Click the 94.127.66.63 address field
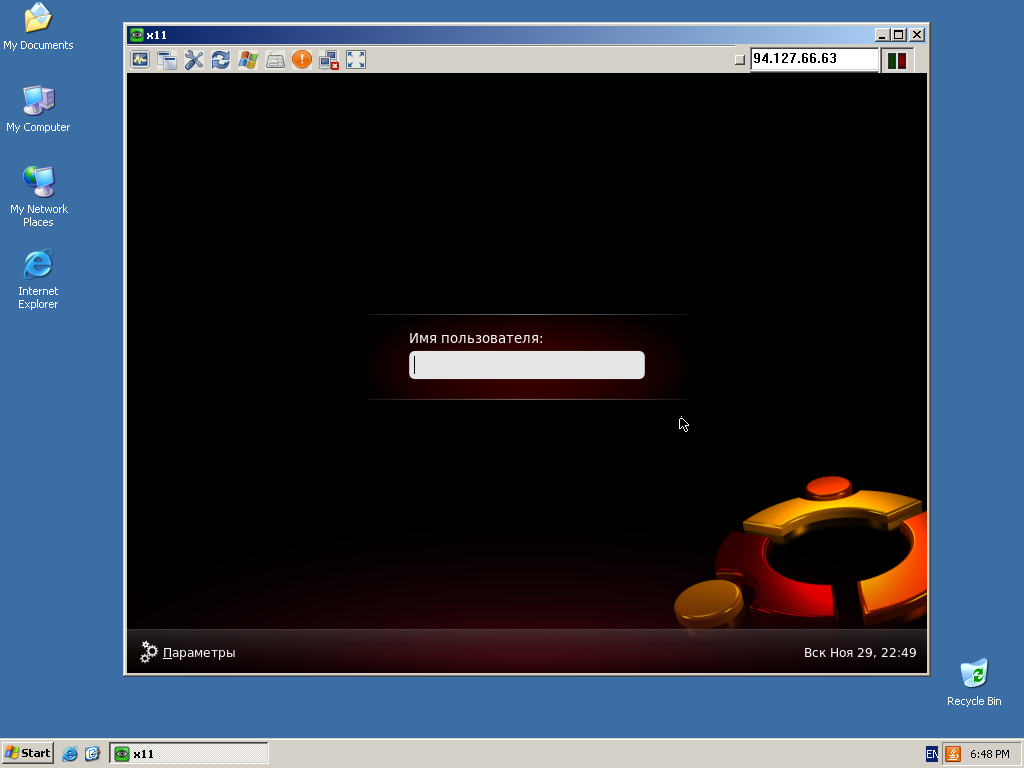This screenshot has width=1024, height=768. coord(814,59)
